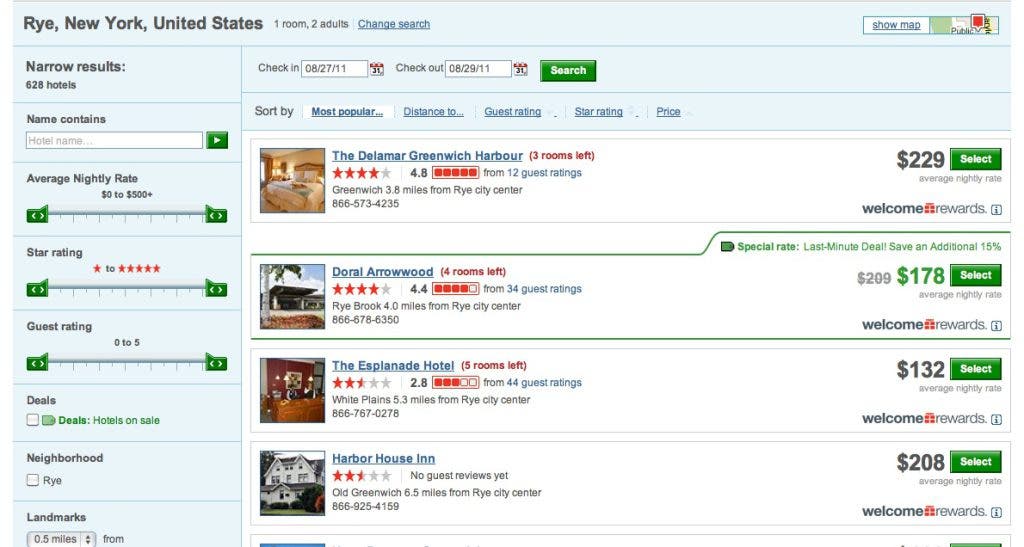The width and height of the screenshot is (1024, 547).
Task: Click the '628 hotels' count text
Action: (51, 85)
